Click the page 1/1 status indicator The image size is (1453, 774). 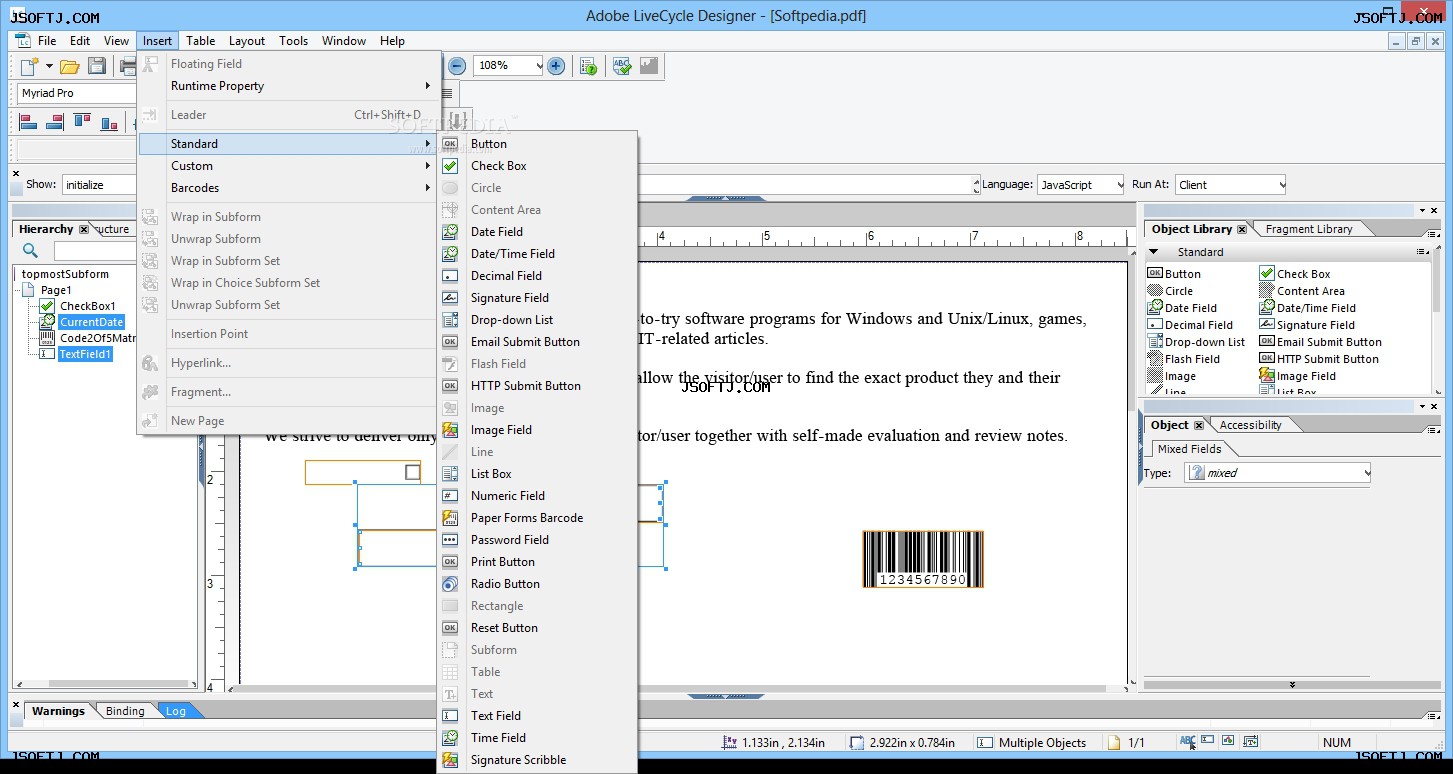coord(1126,743)
